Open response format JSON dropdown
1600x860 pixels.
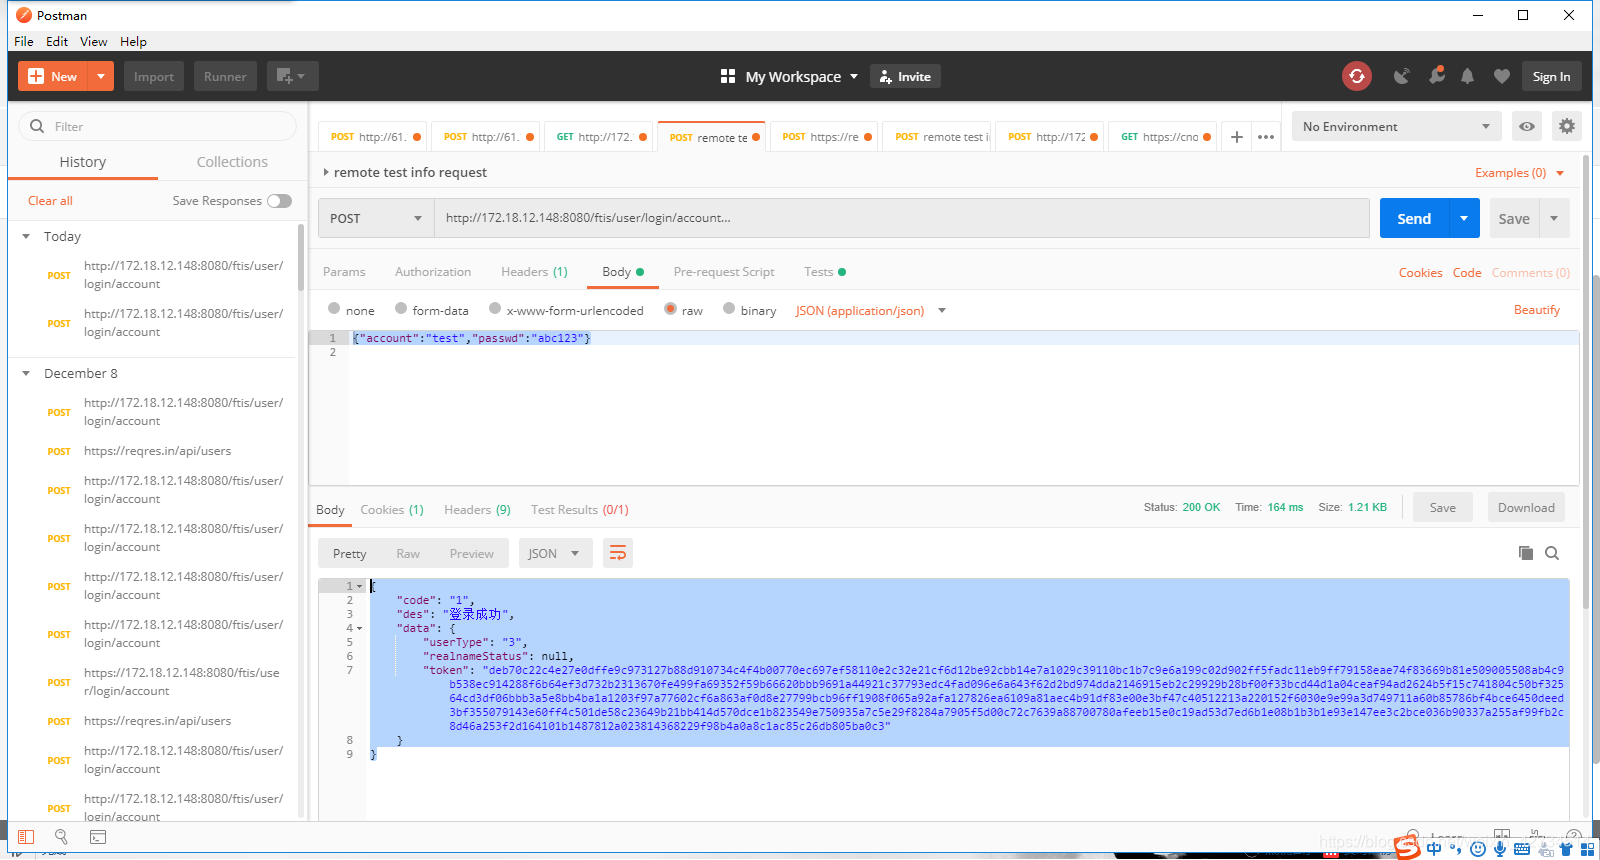click(555, 553)
